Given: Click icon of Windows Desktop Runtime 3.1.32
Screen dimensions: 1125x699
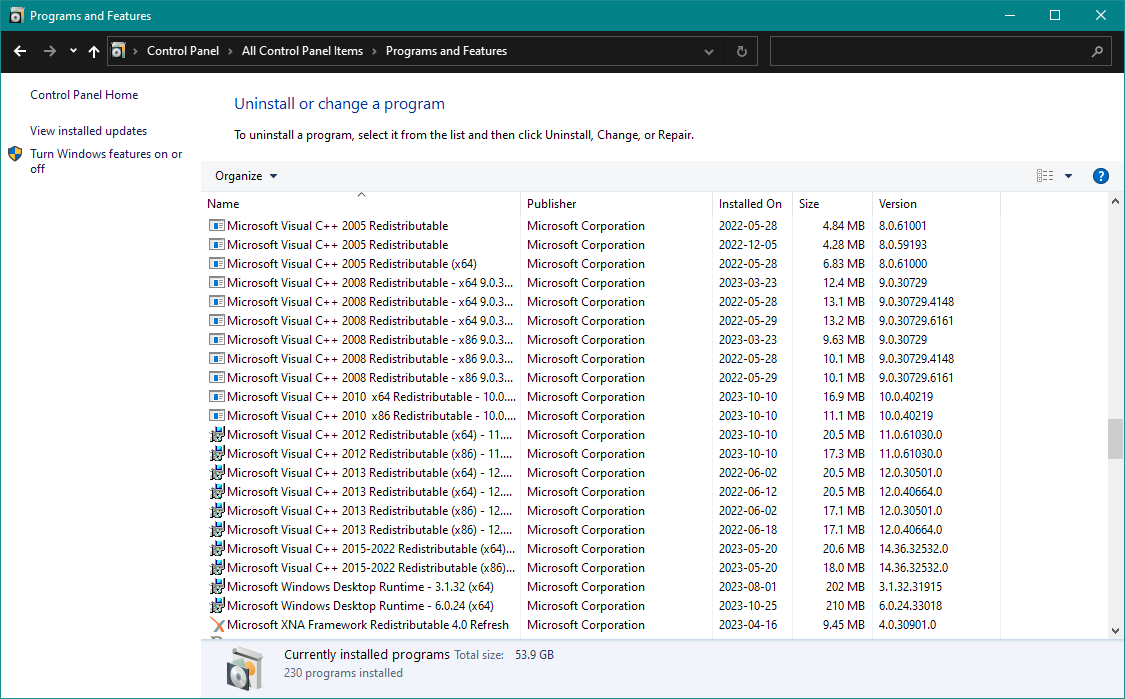Looking at the screenshot, I should click(x=217, y=586).
